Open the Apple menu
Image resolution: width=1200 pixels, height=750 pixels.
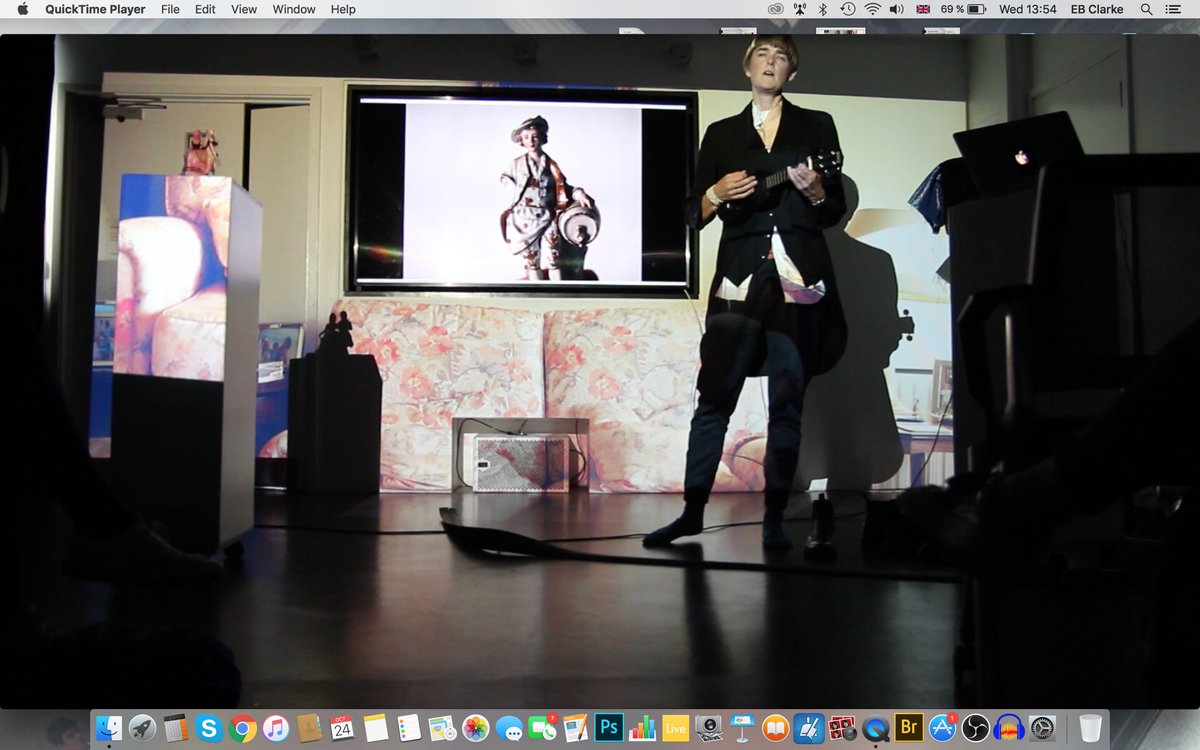click(x=22, y=9)
